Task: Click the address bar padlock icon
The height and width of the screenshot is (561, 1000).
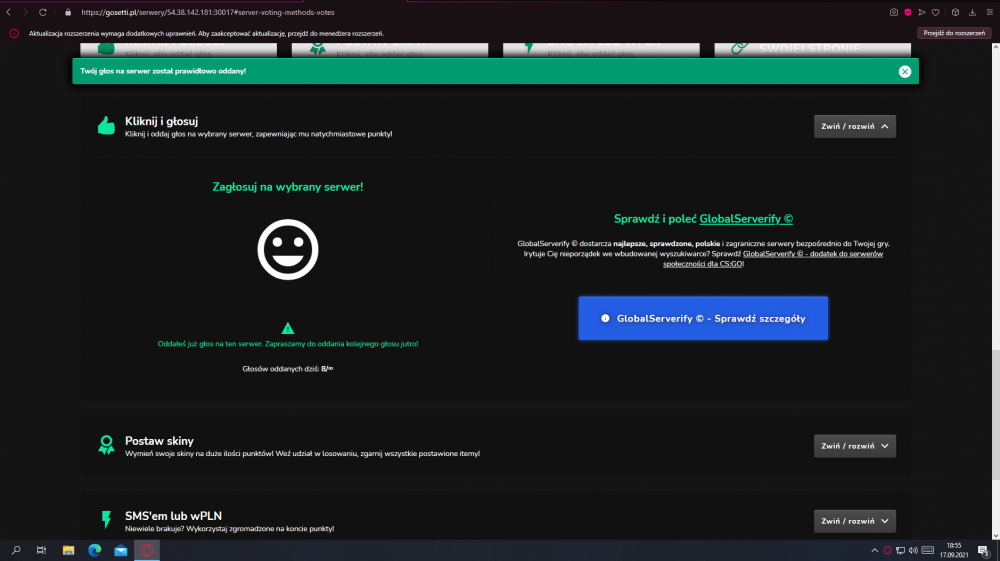Action: pos(68,12)
